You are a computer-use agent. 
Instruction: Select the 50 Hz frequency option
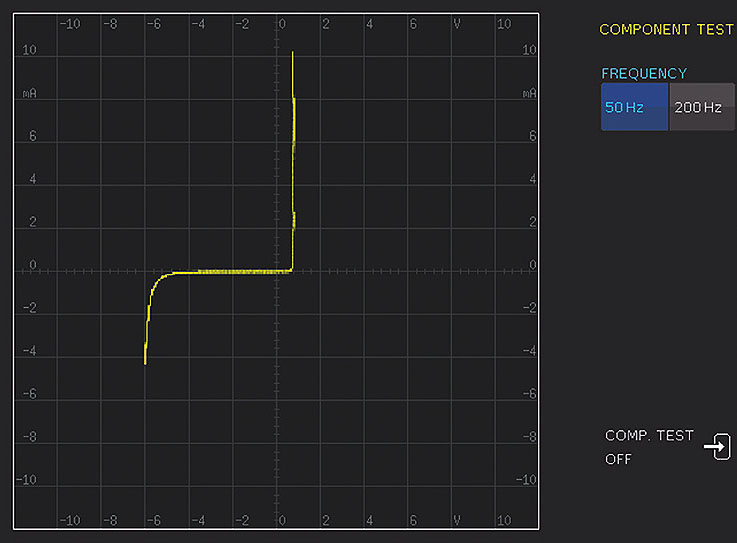[x=633, y=107]
